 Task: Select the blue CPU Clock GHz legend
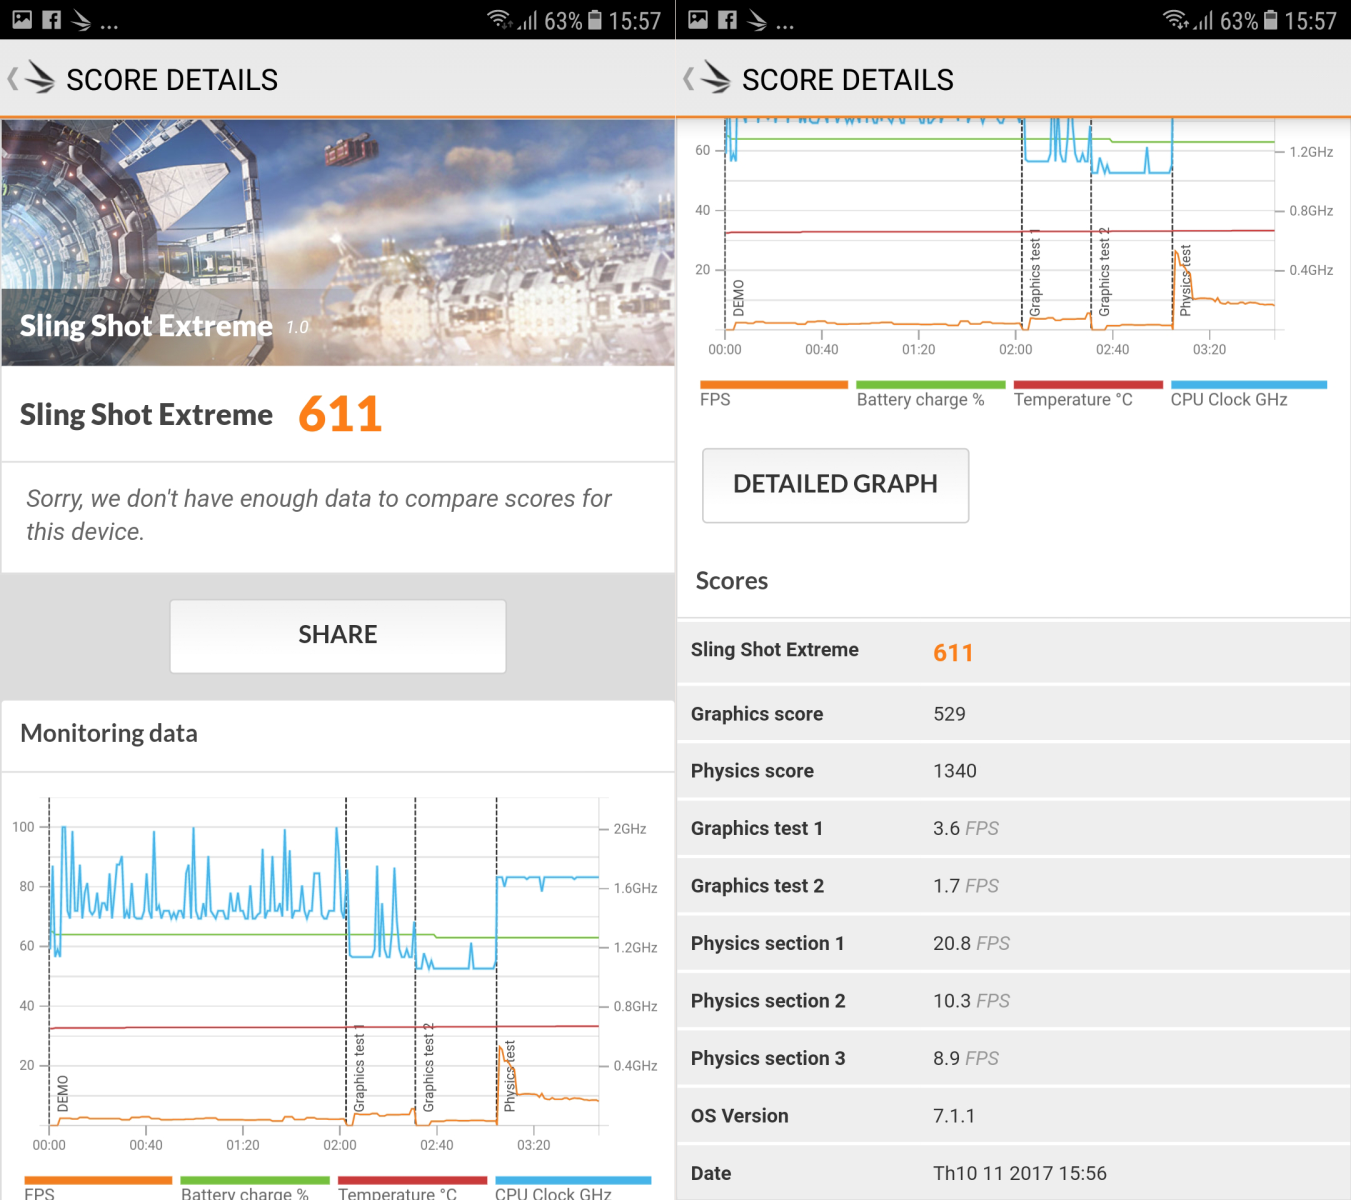point(1249,393)
